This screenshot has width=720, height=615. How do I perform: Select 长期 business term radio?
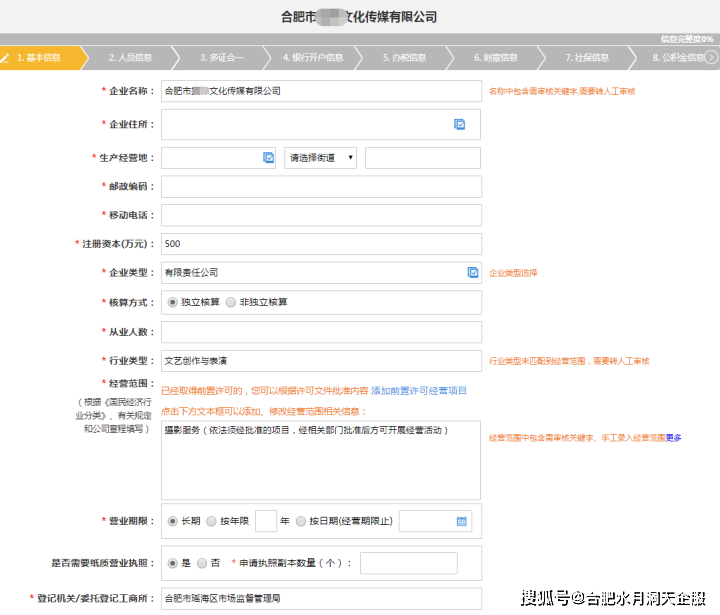click(x=172, y=521)
